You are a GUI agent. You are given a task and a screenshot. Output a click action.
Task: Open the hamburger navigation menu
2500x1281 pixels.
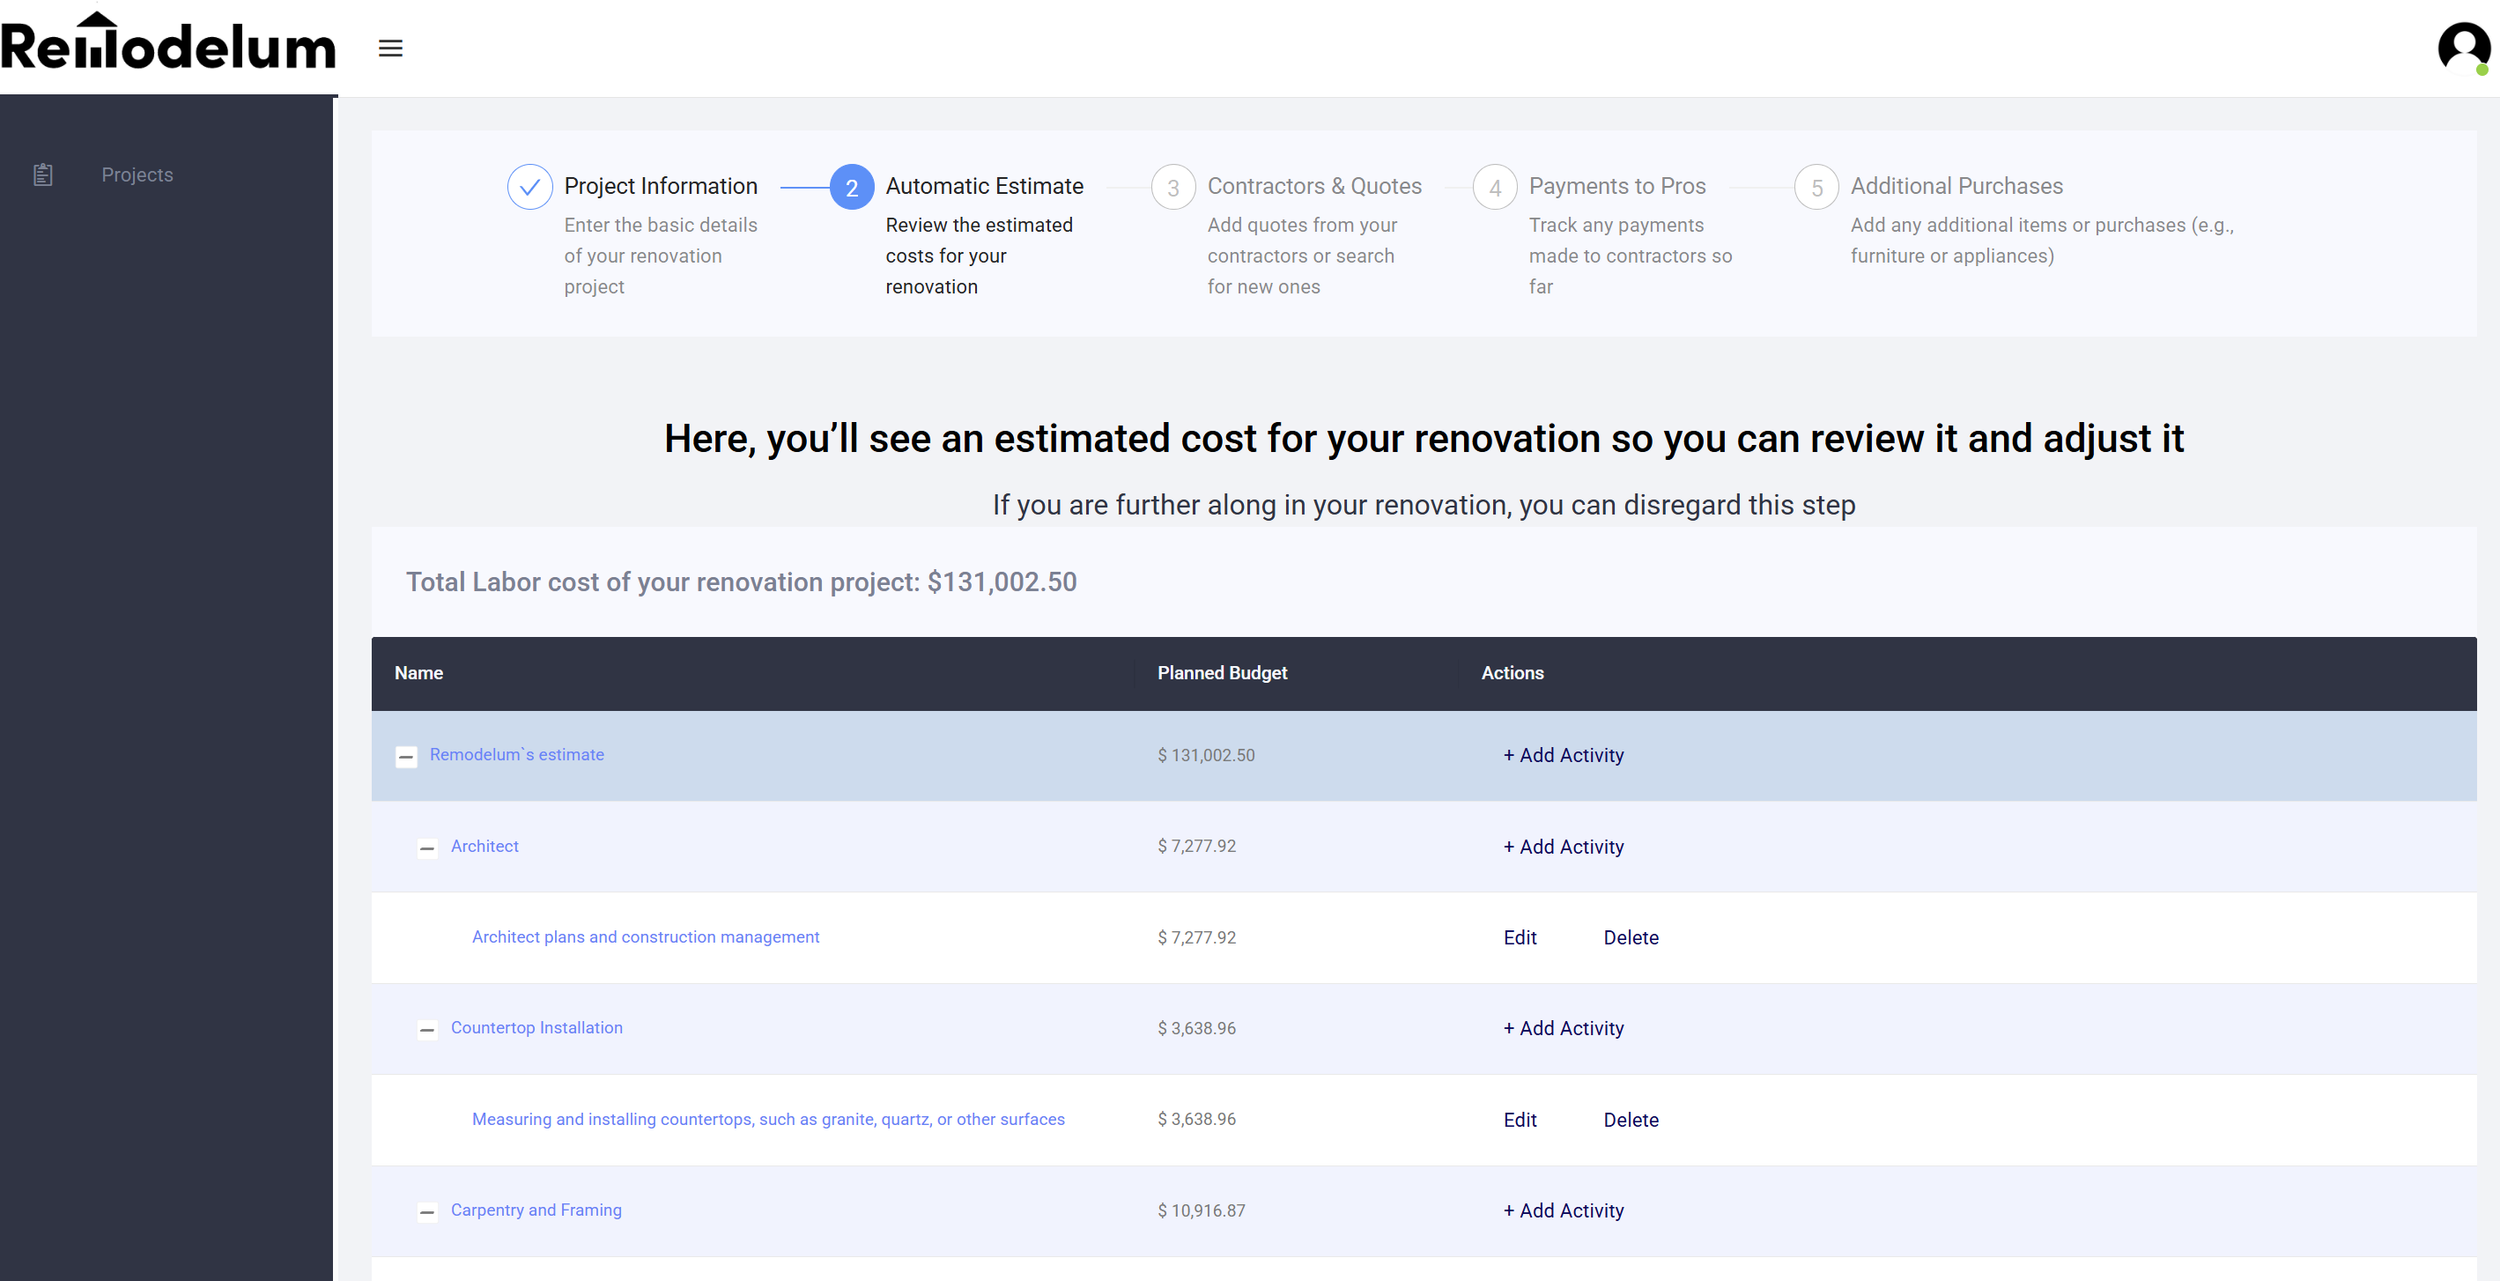point(391,47)
